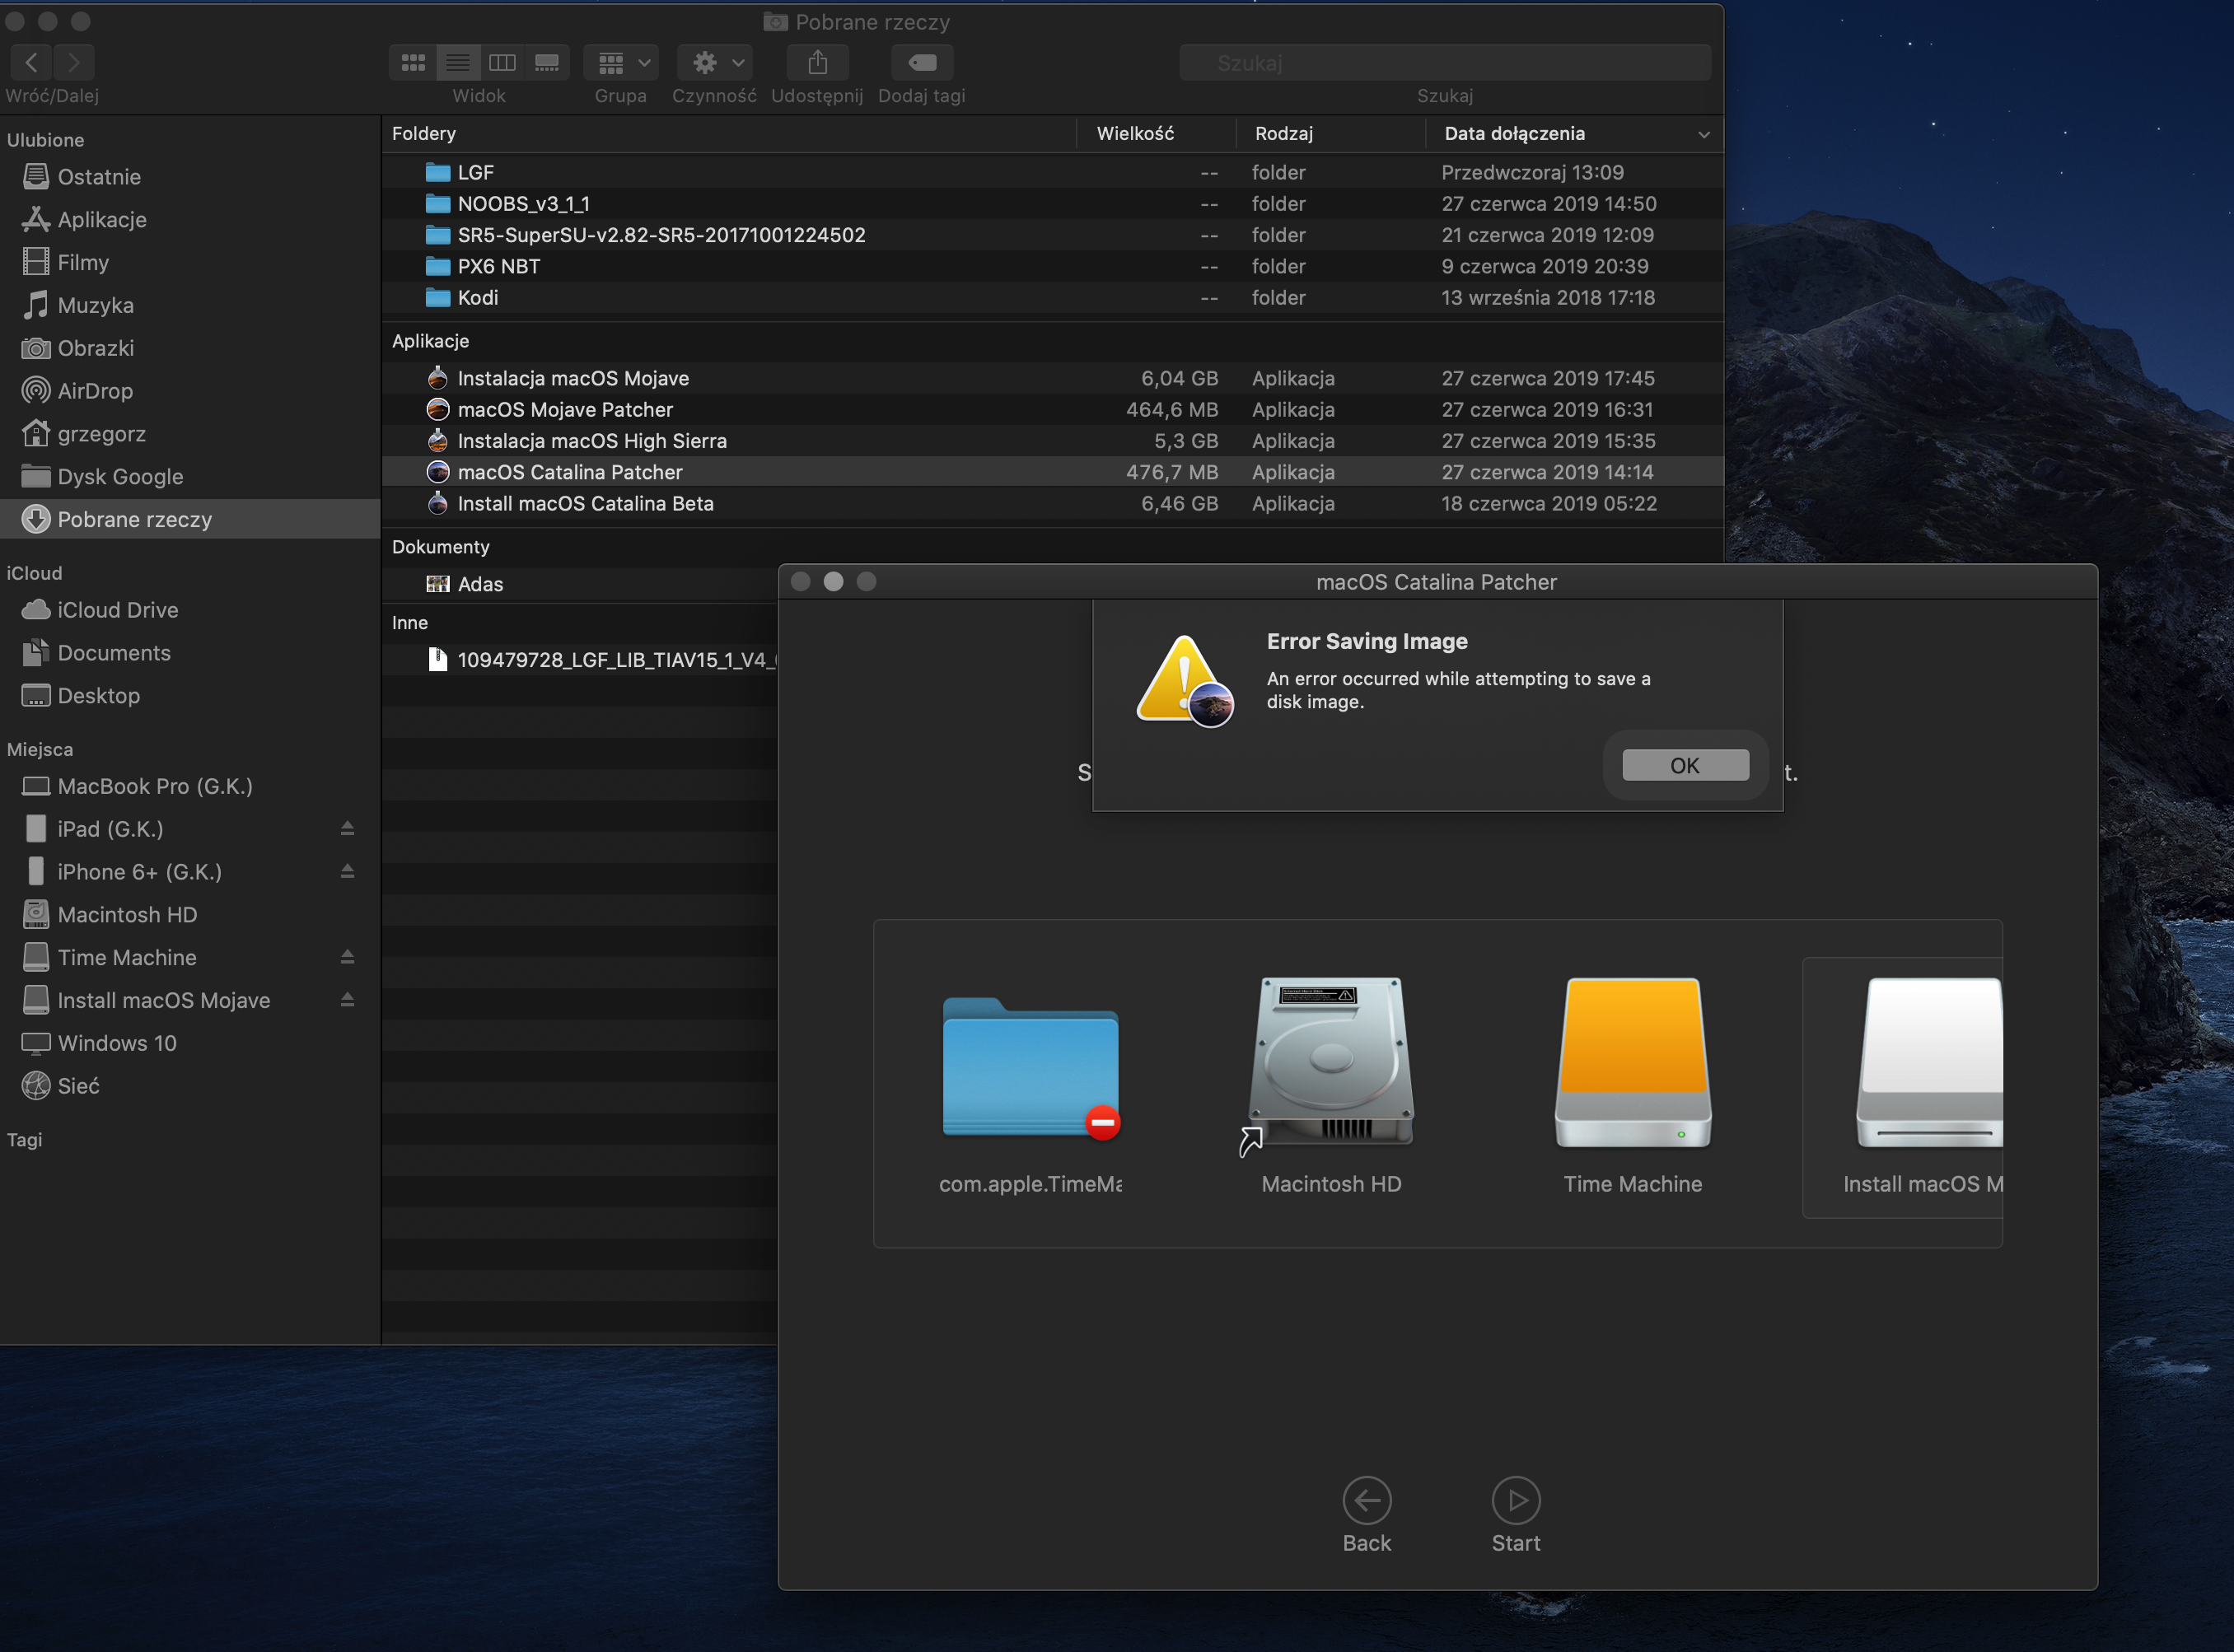Open AirDrop in the Finder sidebar
This screenshot has height=1652, width=2234.
click(x=94, y=391)
